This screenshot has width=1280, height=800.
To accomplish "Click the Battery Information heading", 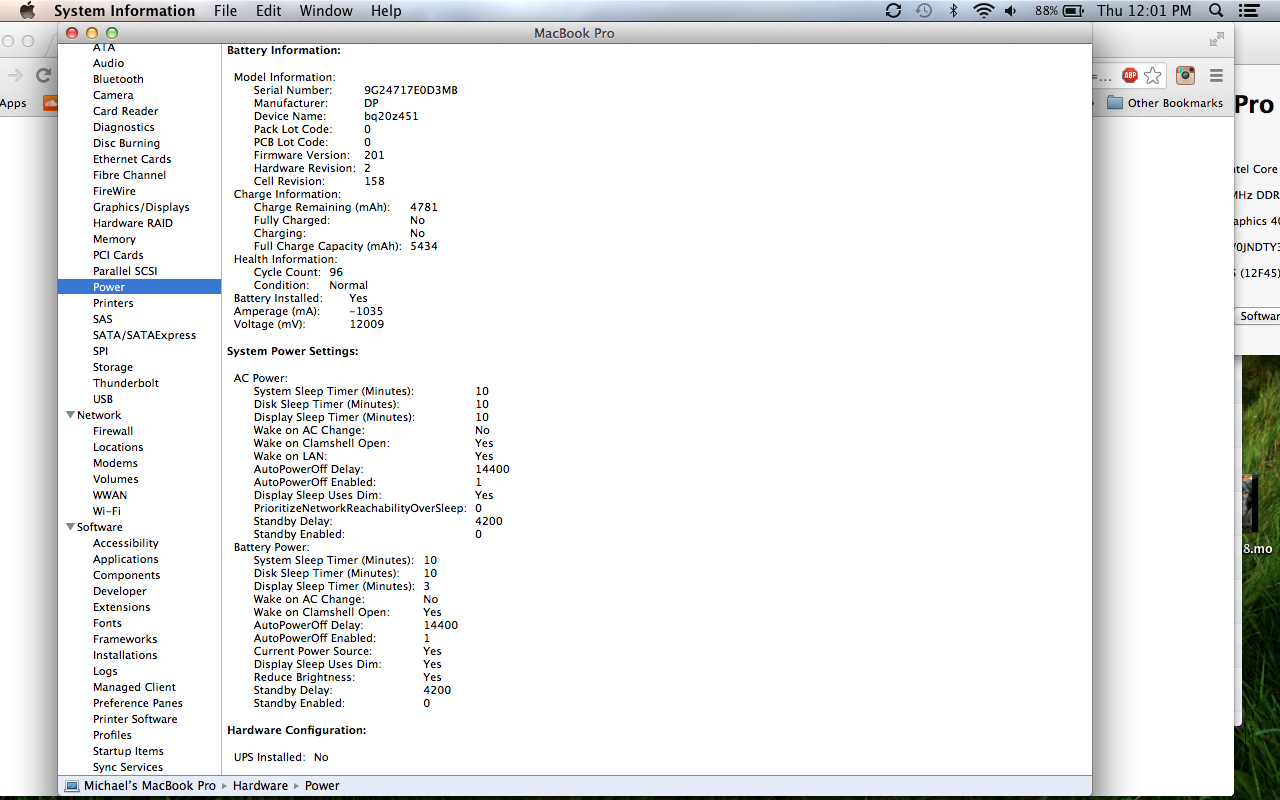I will pos(284,50).
